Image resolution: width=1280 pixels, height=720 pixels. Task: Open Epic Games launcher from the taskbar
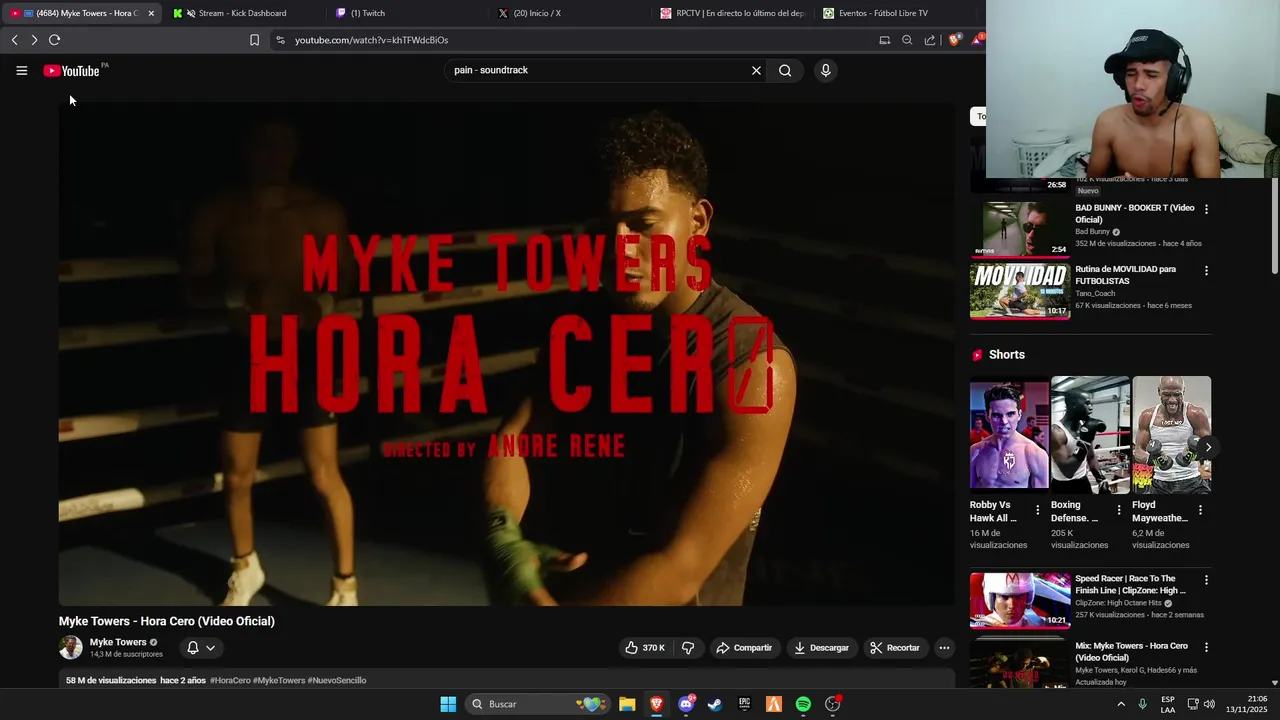tap(744, 704)
